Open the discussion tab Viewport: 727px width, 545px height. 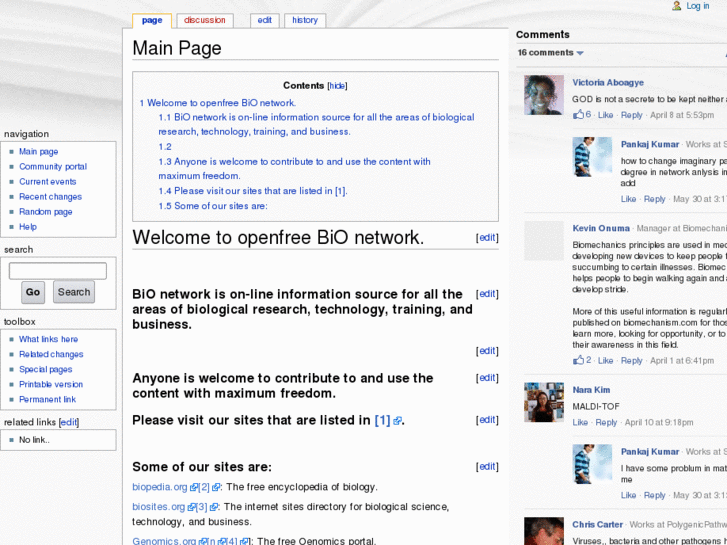204,20
